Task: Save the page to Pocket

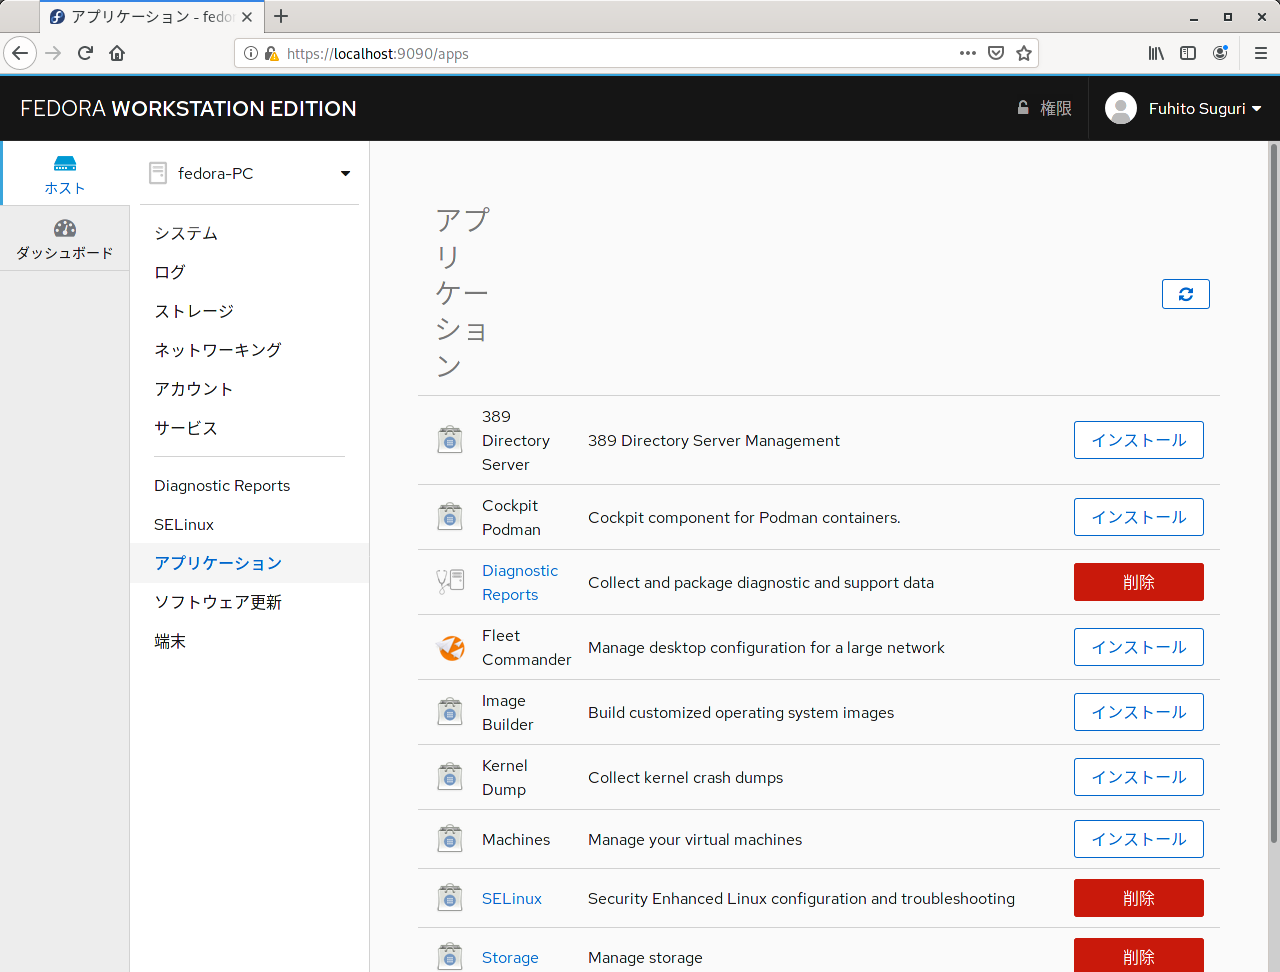Action: [x=996, y=53]
